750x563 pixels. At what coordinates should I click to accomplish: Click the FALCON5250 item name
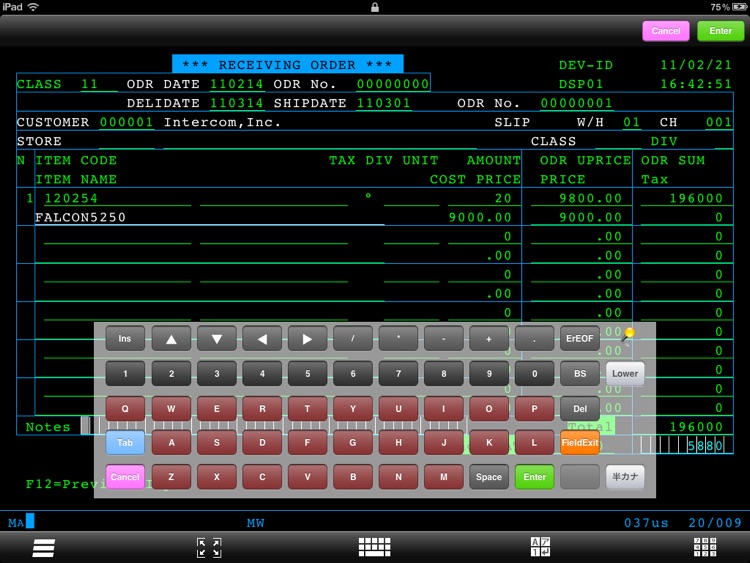tap(80, 218)
